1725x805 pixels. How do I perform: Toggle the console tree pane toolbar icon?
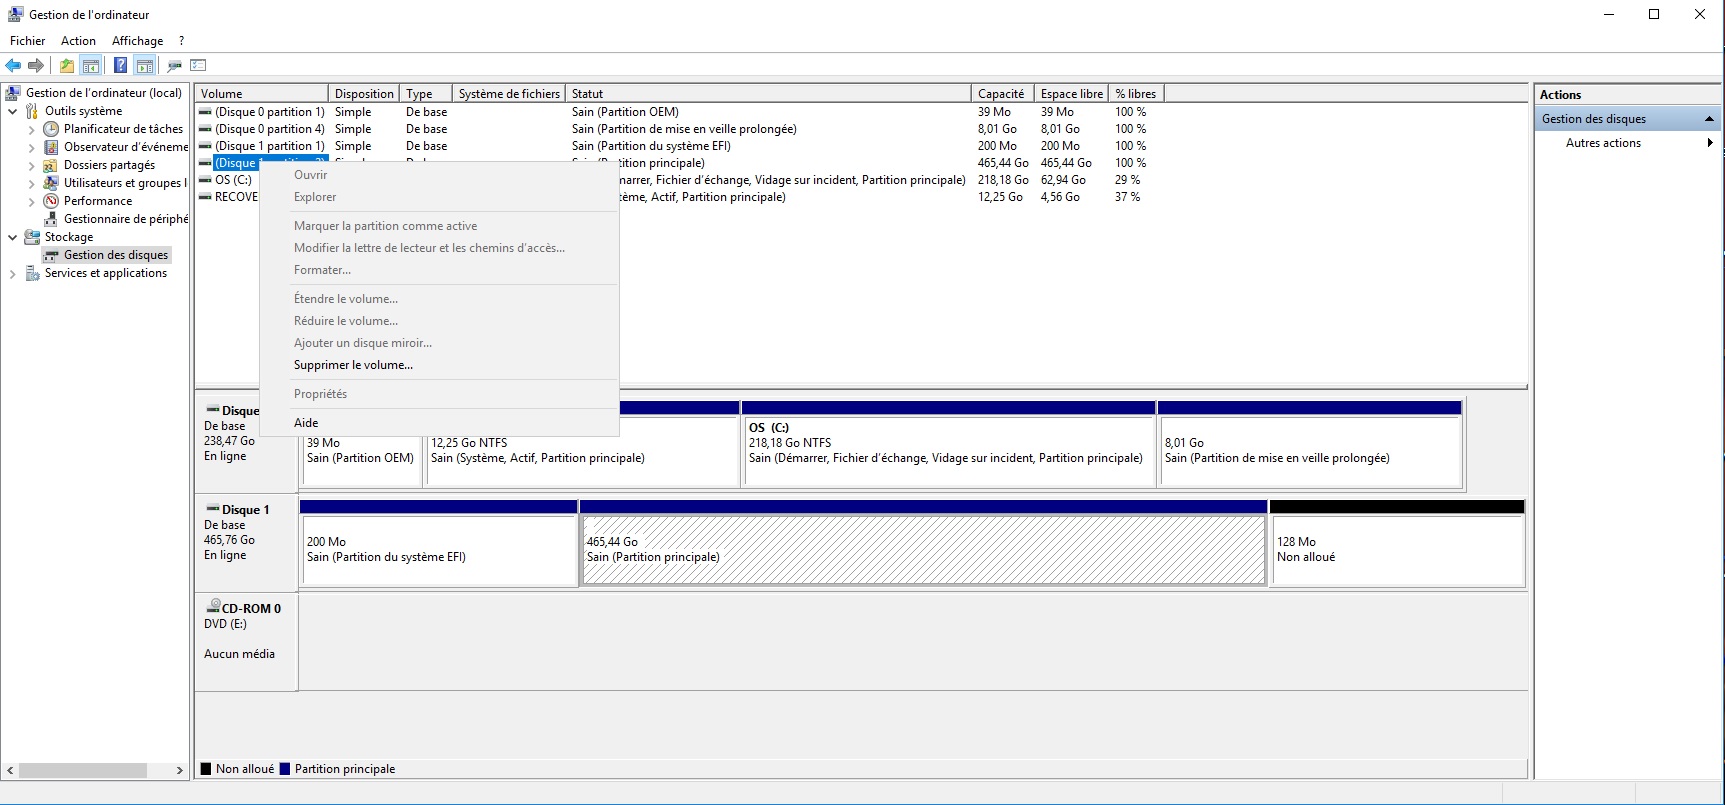tap(91, 66)
